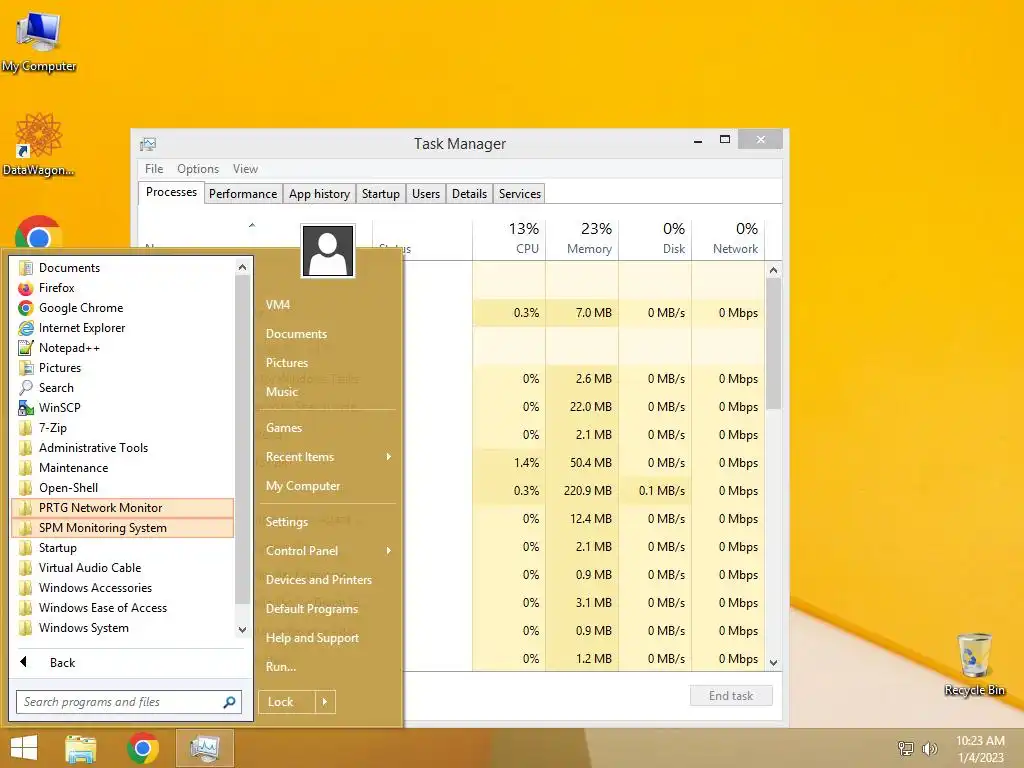Open the 7-Zip folder icon
Image resolution: width=1024 pixels, height=768 pixels.
[25, 428]
